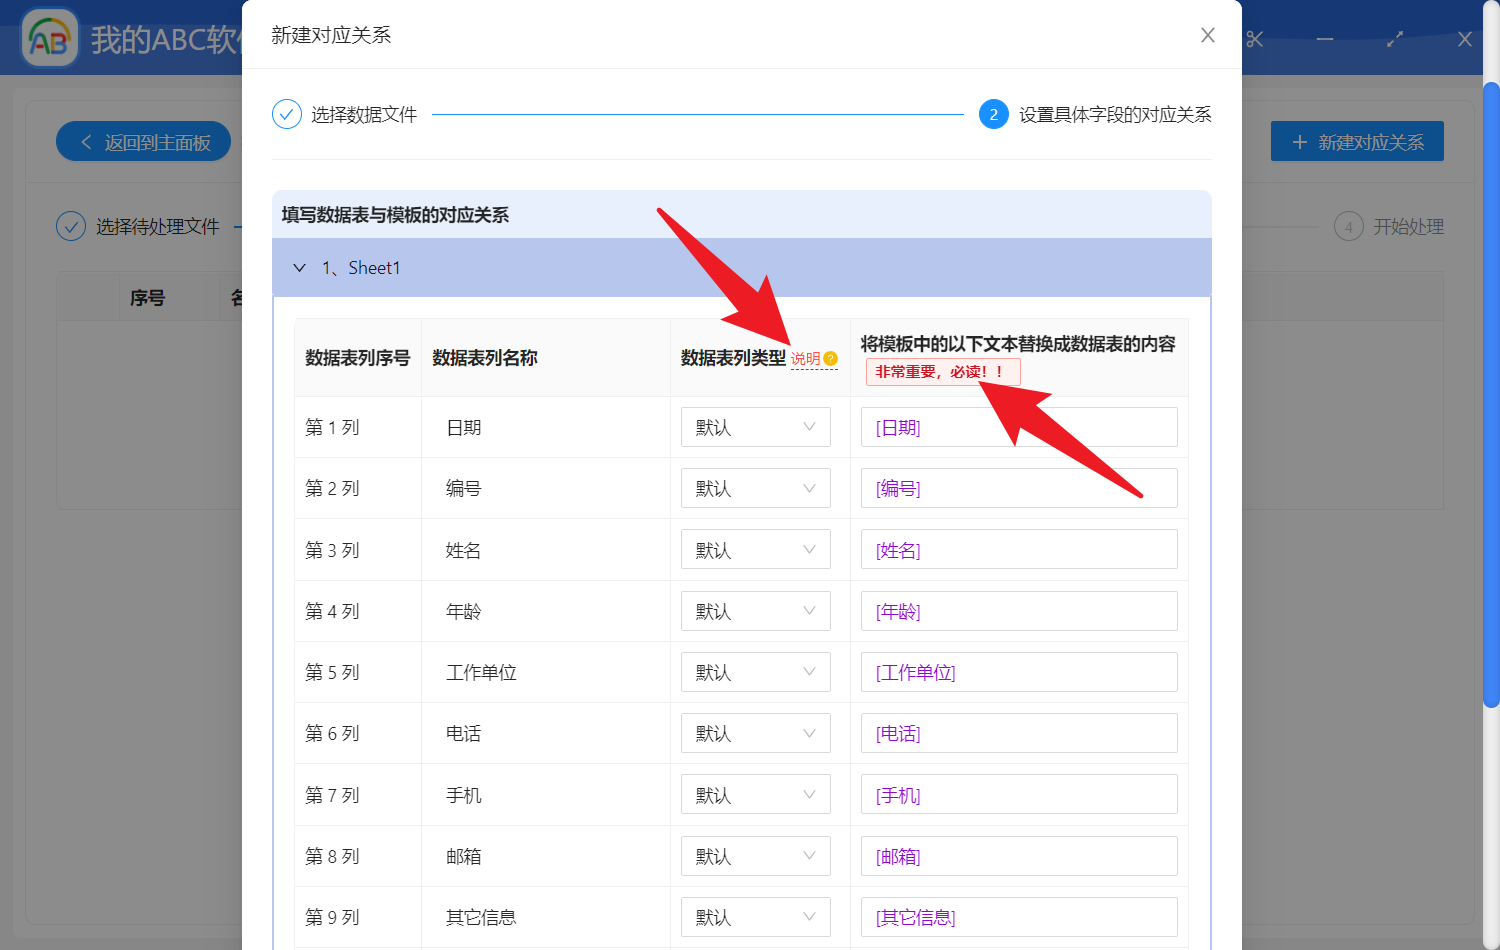Close the 新建对应关系 dialog
This screenshot has width=1500, height=950.
[1207, 34]
